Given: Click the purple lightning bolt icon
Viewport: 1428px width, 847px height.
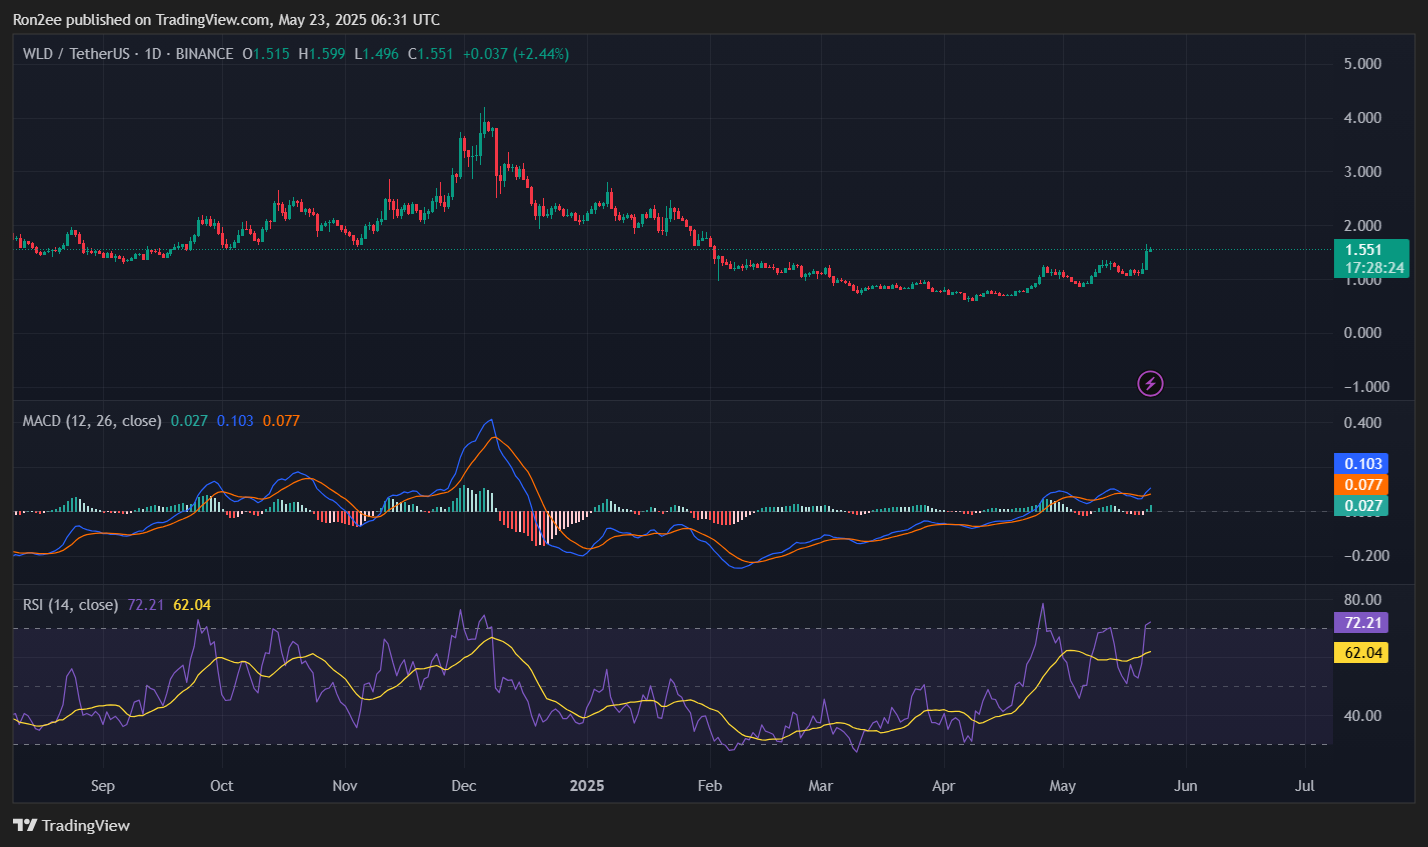Looking at the screenshot, I should (x=1150, y=383).
